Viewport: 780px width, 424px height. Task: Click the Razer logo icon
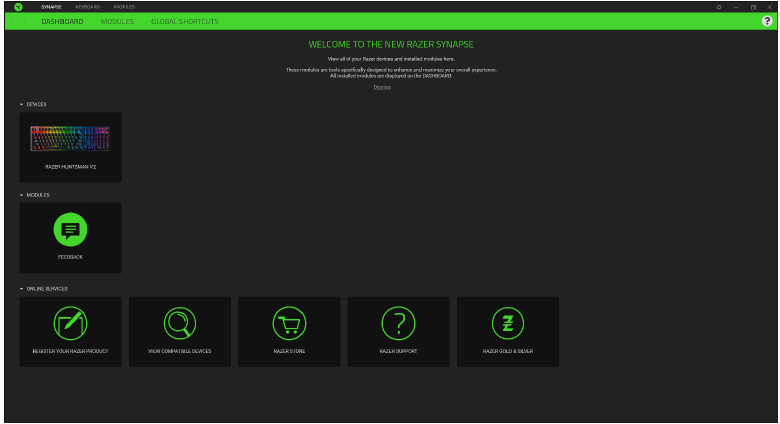(x=18, y=7)
